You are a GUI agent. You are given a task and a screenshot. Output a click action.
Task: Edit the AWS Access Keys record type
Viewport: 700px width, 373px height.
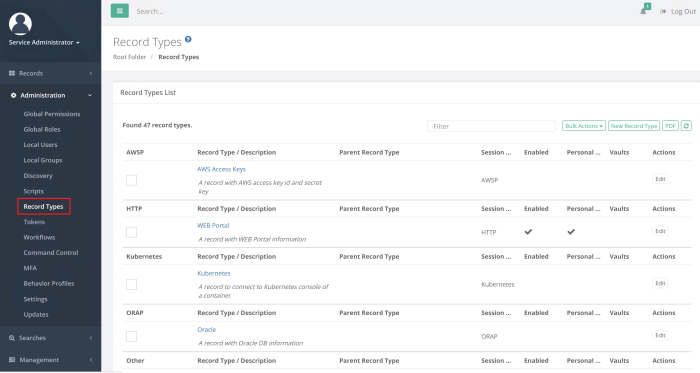click(660, 179)
